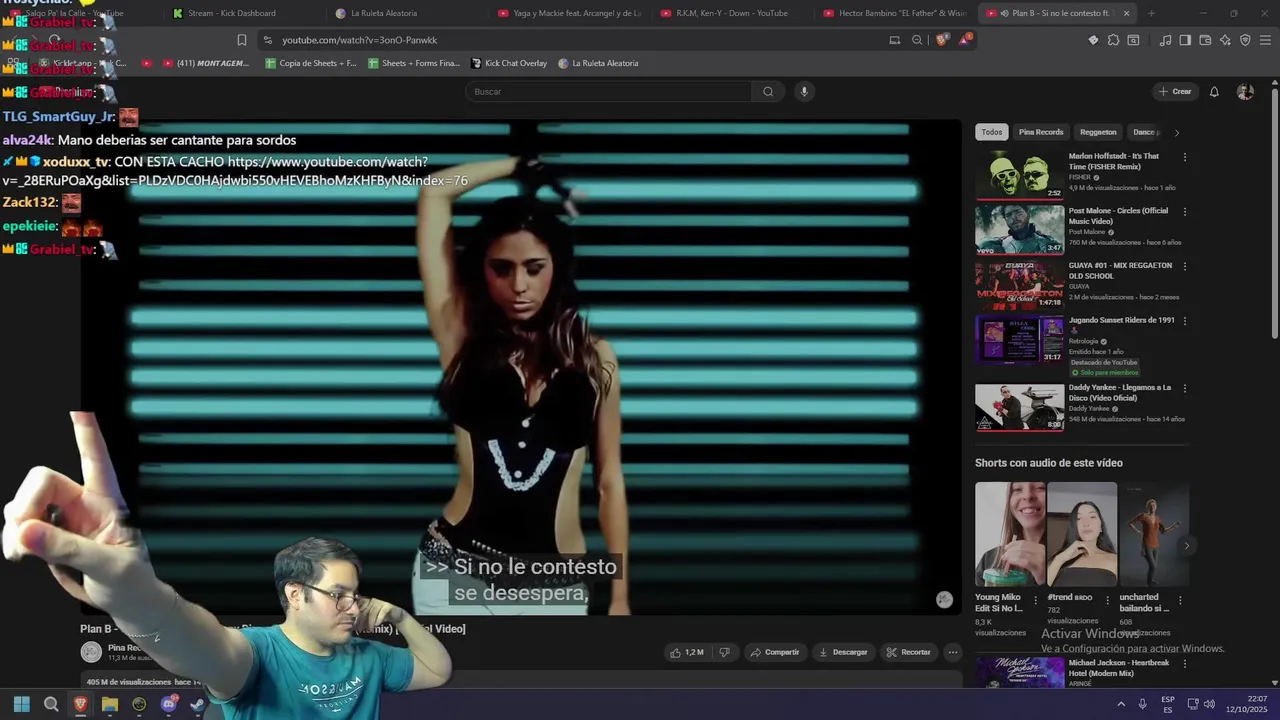
Task: Open the Sheets + Forms Fina bookmark
Action: [x=414, y=63]
